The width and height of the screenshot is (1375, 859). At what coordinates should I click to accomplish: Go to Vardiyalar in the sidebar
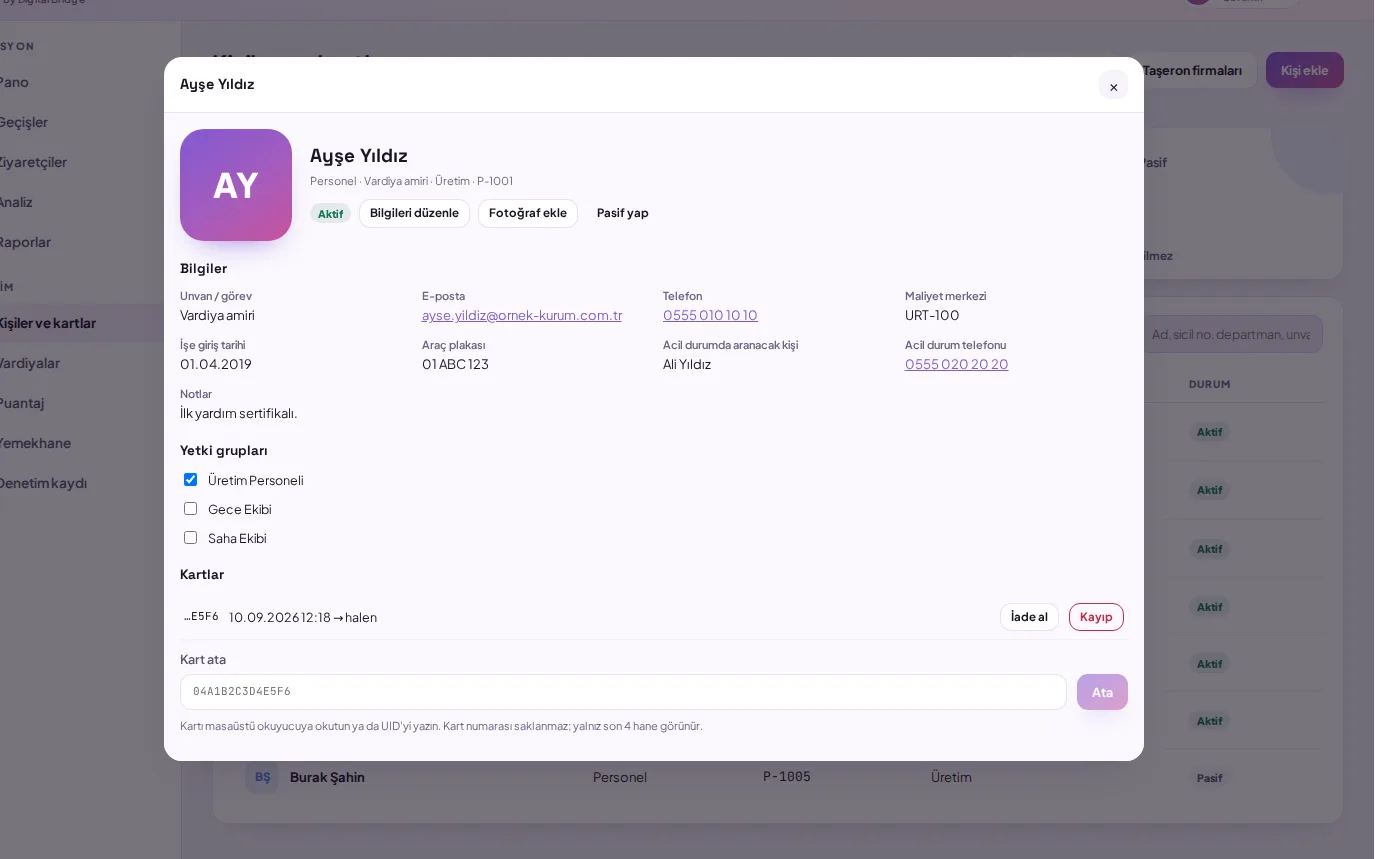(x=30, y=363)
